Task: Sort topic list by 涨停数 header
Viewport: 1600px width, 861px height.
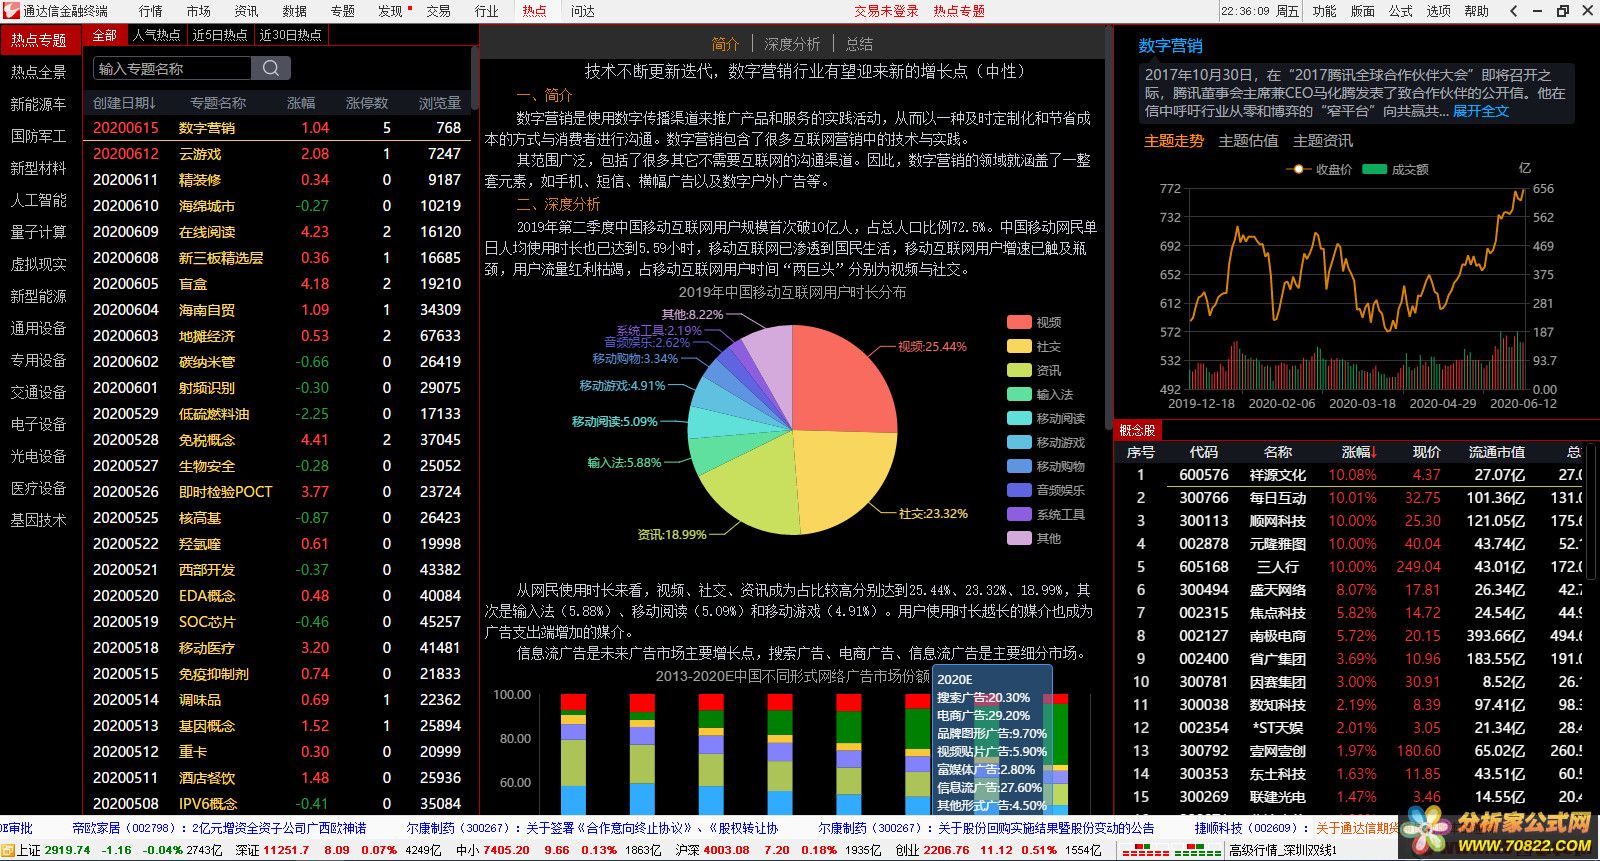Action: click(x=367, y=102)
